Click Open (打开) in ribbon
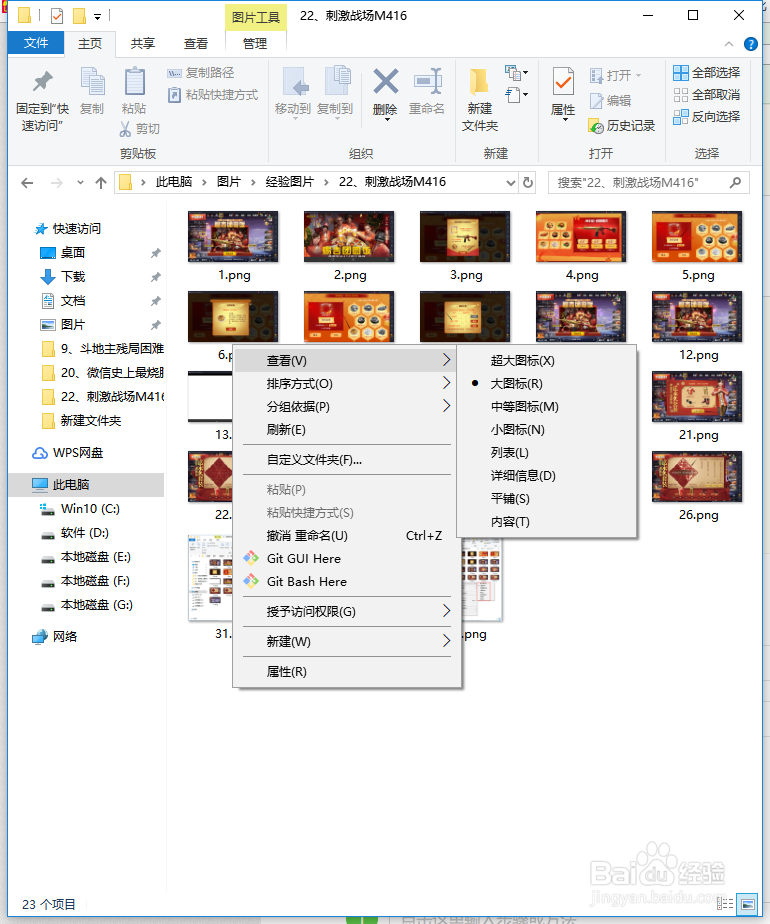The height and width of the screenshot is (924, 770). pos(616,75)
